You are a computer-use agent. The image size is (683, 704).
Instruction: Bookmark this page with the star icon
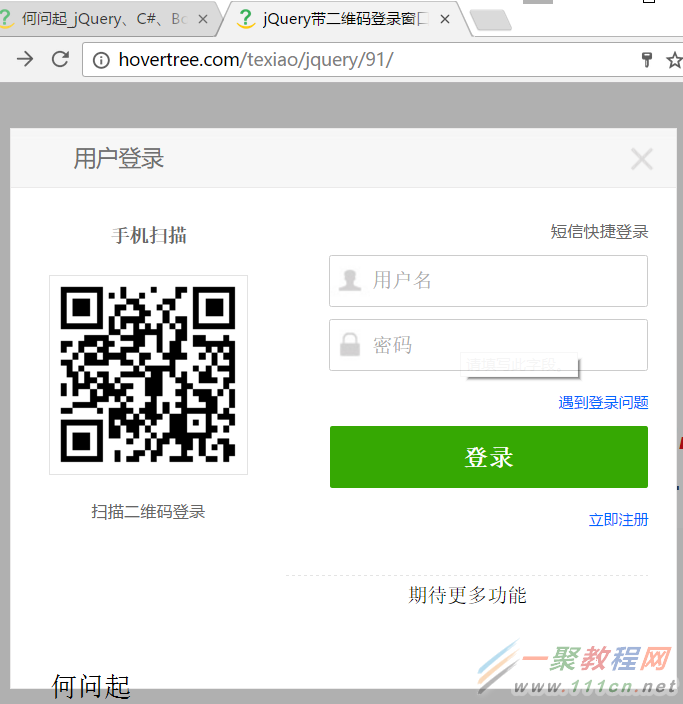tap(674, 60)
